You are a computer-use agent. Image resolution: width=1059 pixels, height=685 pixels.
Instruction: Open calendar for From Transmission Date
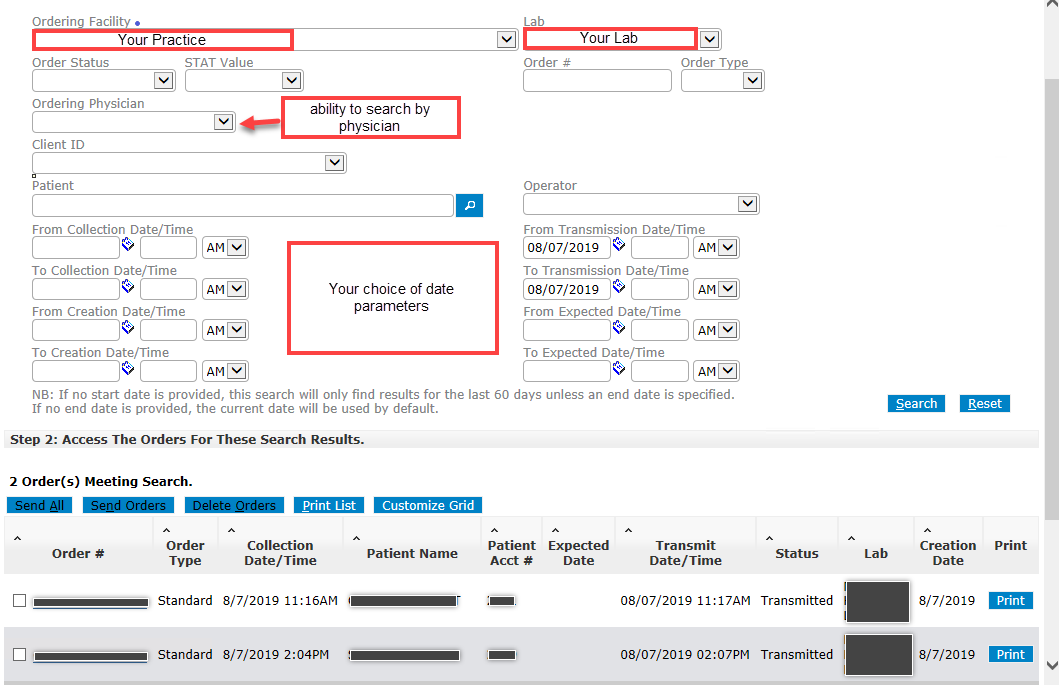point(619,245)
